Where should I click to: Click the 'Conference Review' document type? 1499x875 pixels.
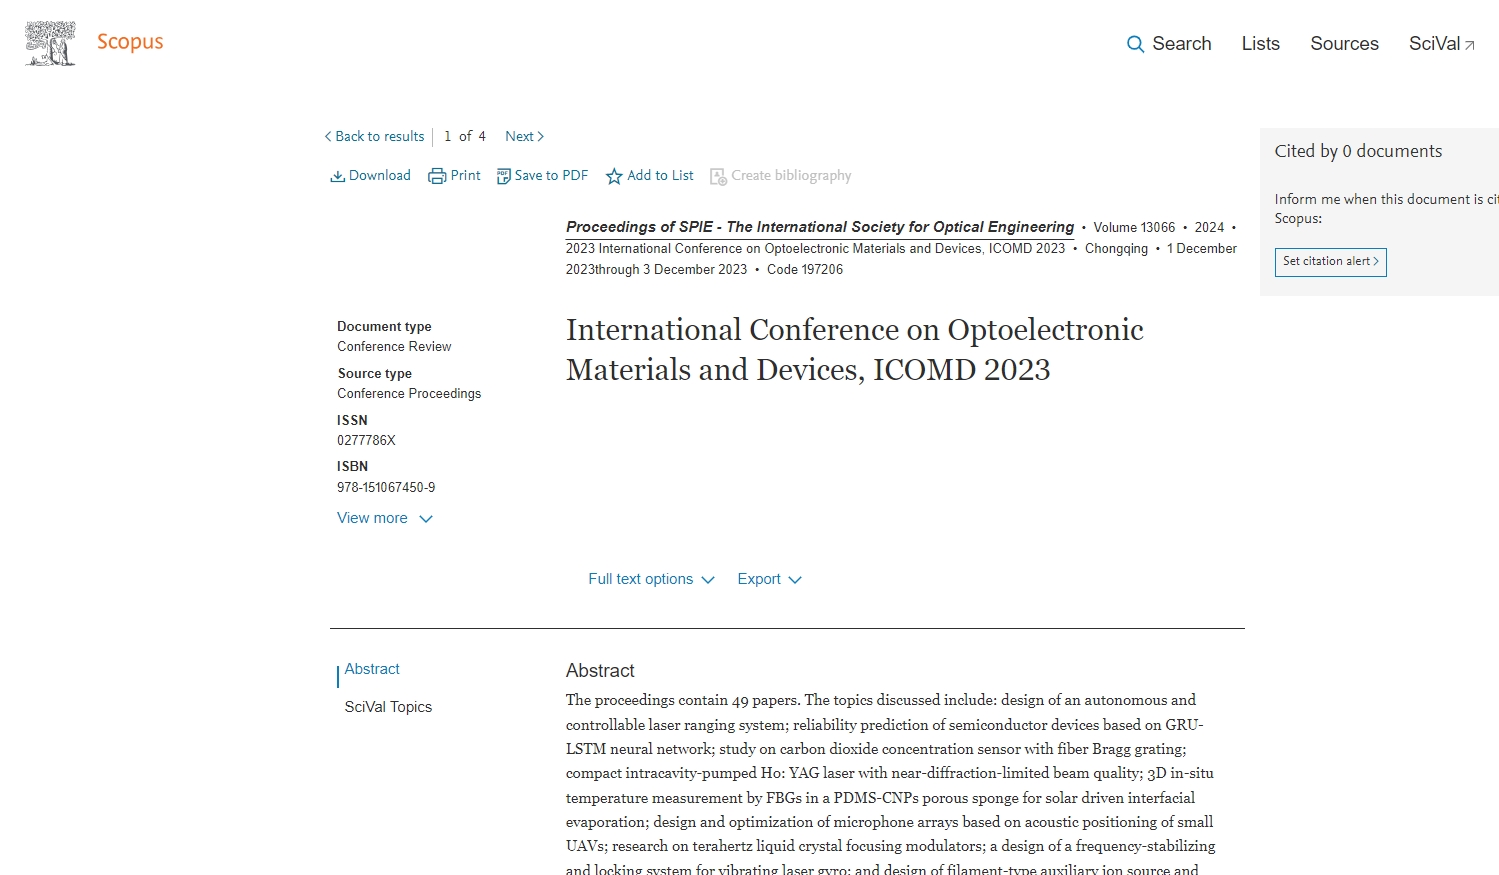394,346
